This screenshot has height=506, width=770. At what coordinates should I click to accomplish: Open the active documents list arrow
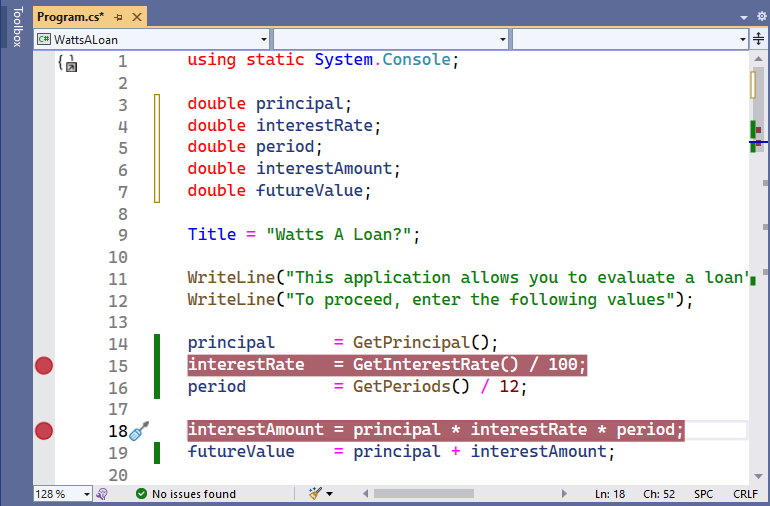tap(744, 18)
